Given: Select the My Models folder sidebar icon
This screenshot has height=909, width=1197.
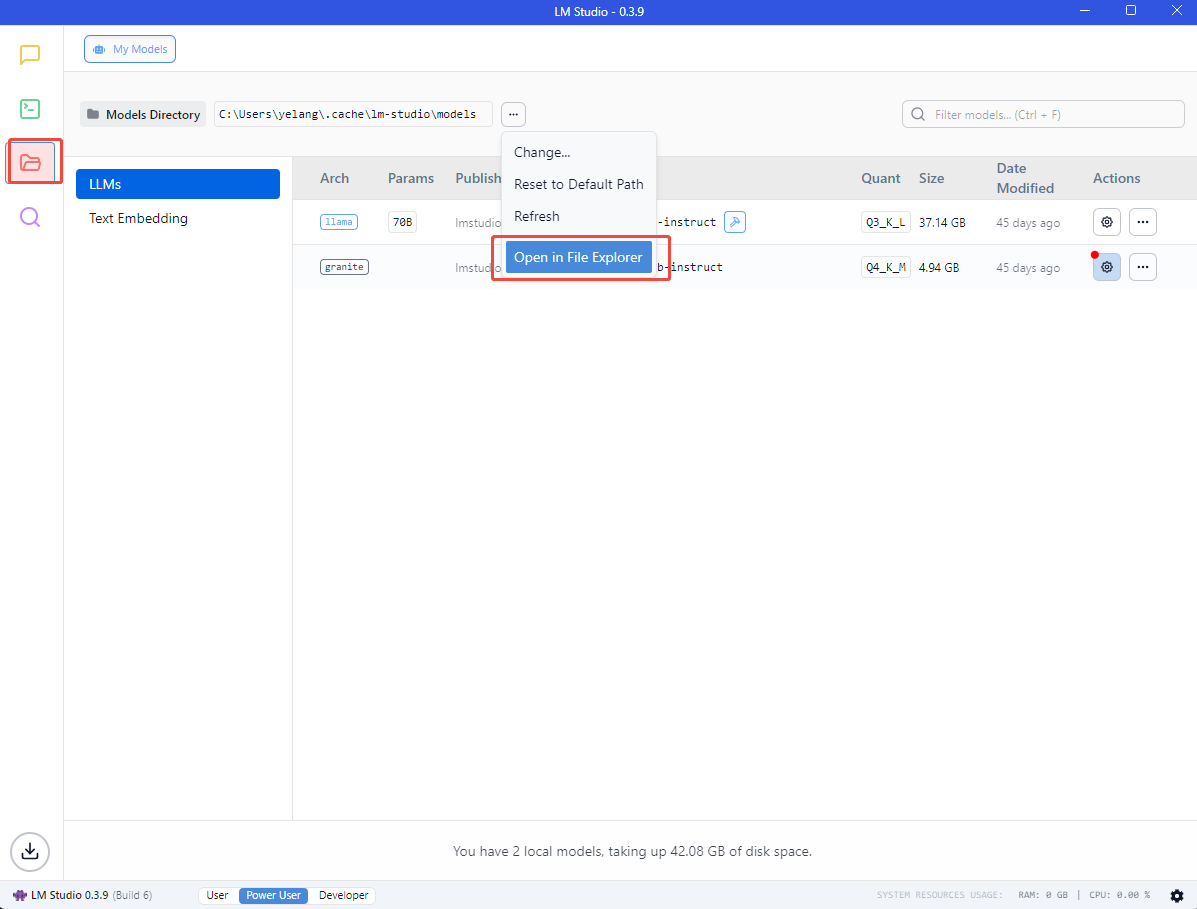Looking at the screenshot, I should tap(31, 163).
